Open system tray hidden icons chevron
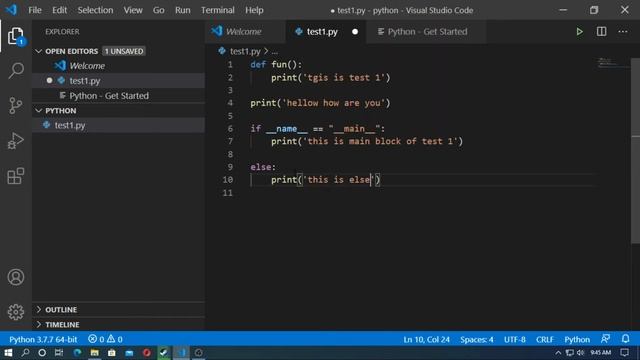 [558, 352]
